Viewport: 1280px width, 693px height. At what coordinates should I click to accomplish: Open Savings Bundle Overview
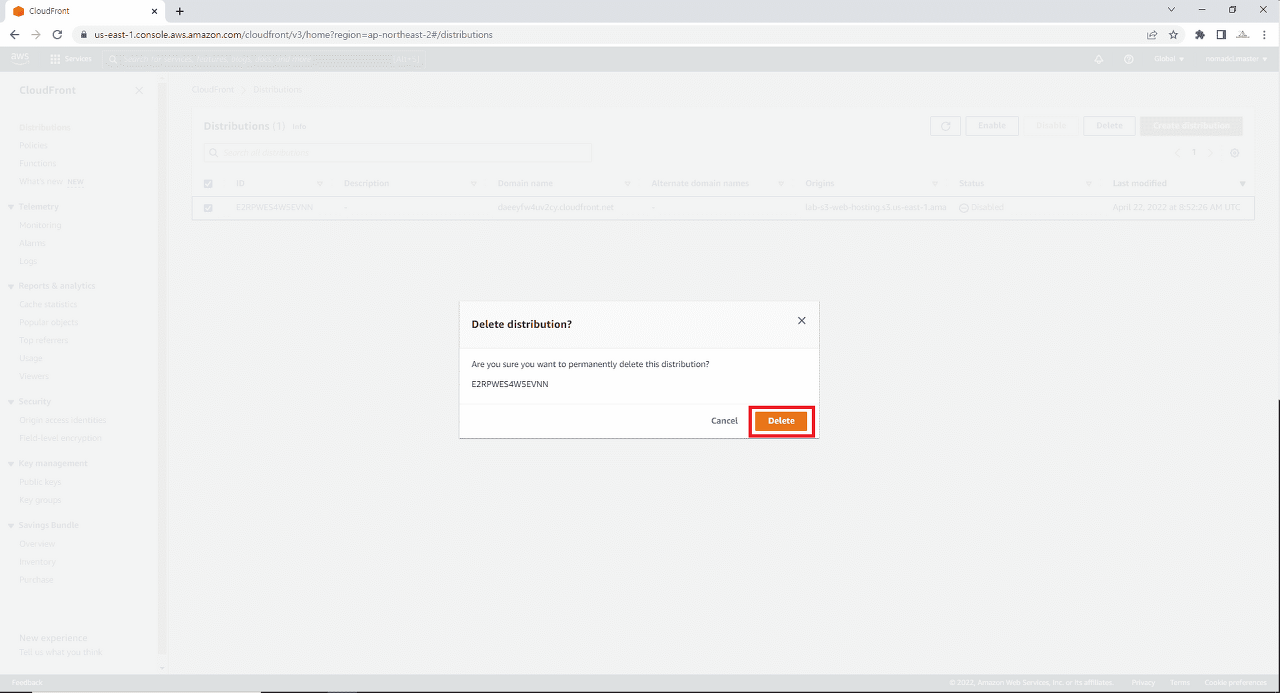coord(37,545)
